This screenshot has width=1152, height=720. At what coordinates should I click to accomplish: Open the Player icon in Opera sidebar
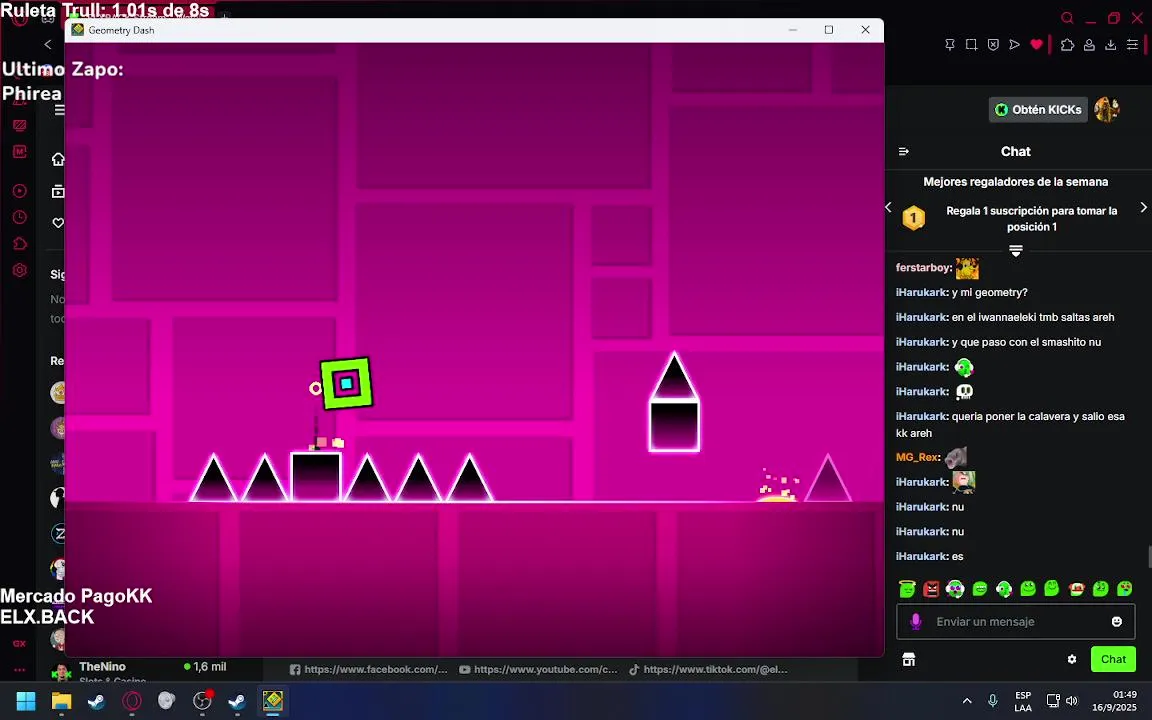click(x=20, y=190)
